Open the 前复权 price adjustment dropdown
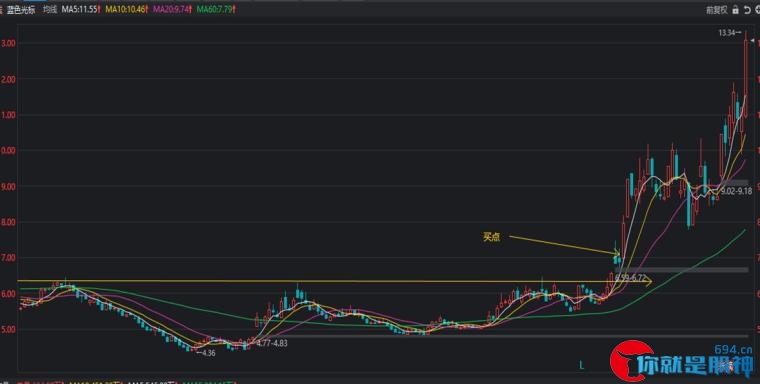 point(717,10)
